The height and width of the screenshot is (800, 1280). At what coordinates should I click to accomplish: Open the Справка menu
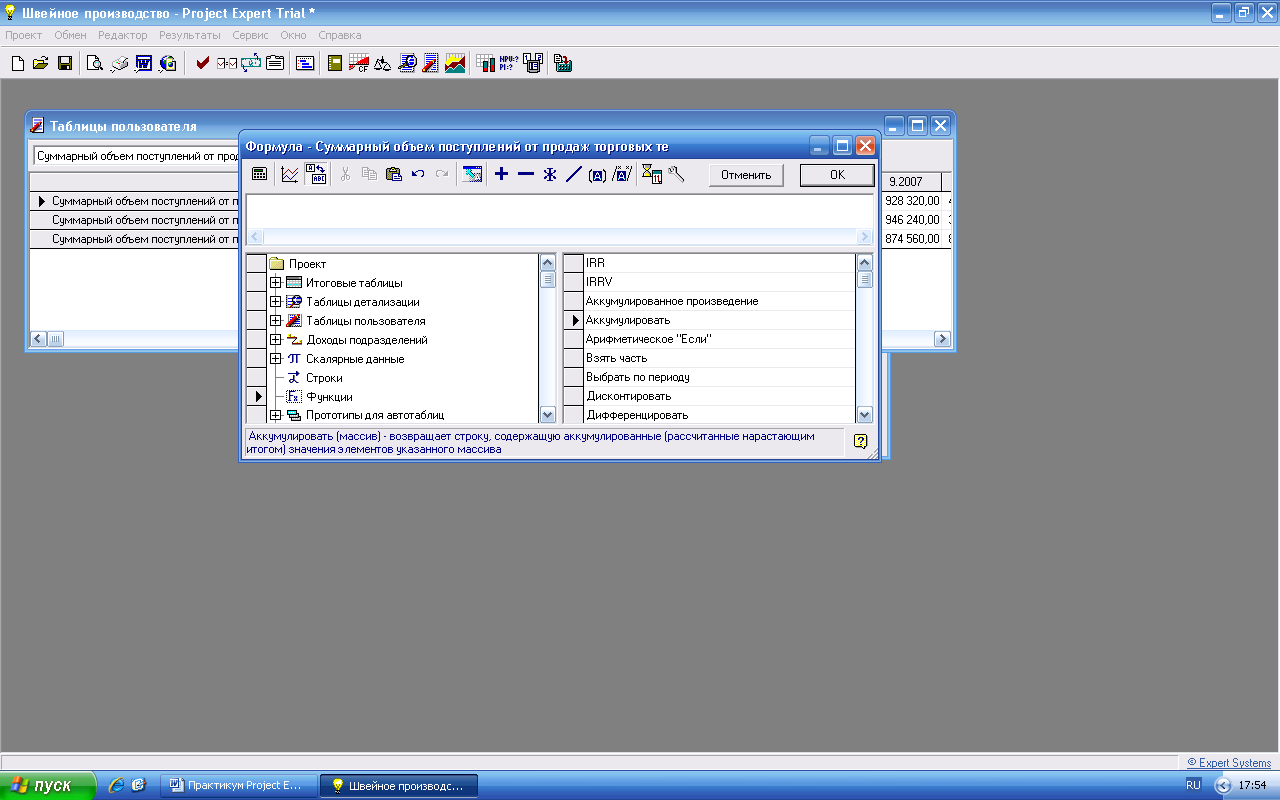(x=340, y=35)
